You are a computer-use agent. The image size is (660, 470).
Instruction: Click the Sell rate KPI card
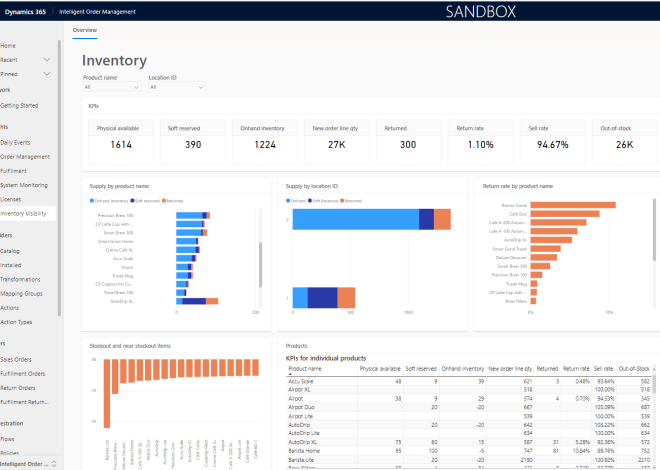(x=553, y=142)
